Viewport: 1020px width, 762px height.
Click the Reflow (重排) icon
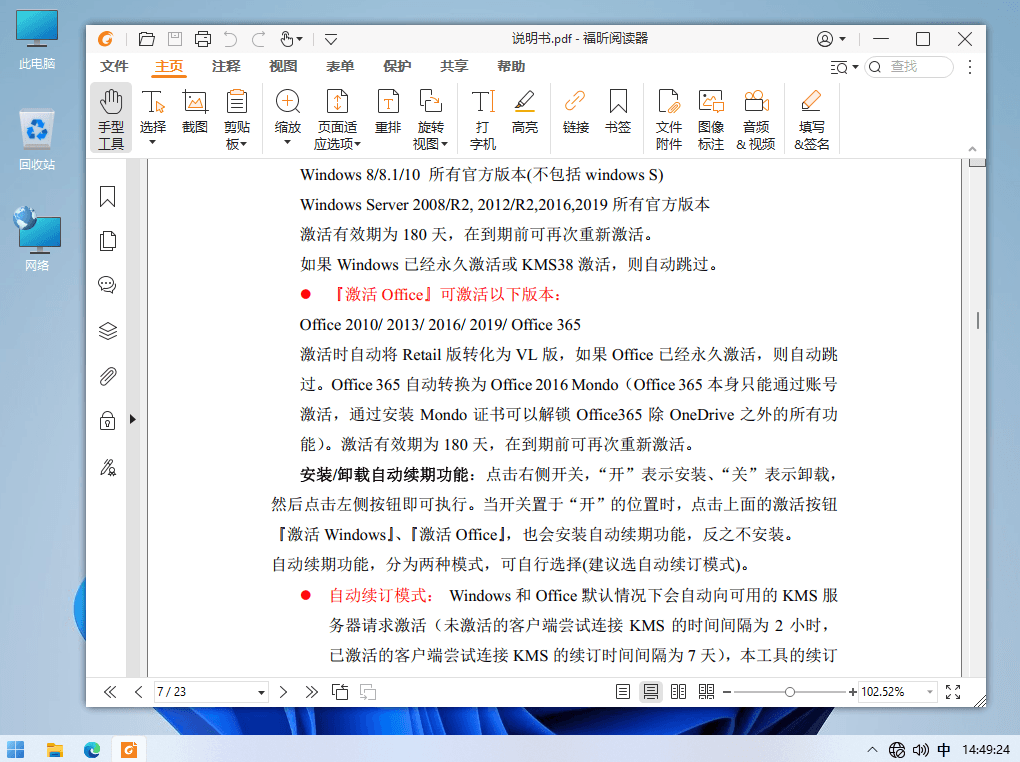[388, 102]
